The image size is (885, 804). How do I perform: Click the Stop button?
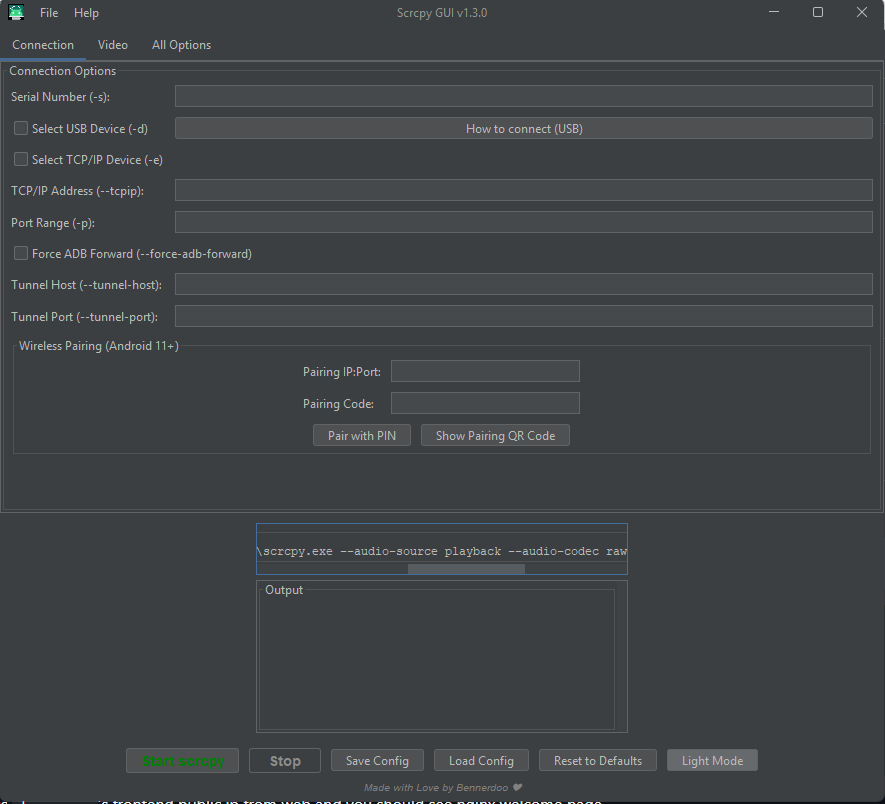[285, 761]
